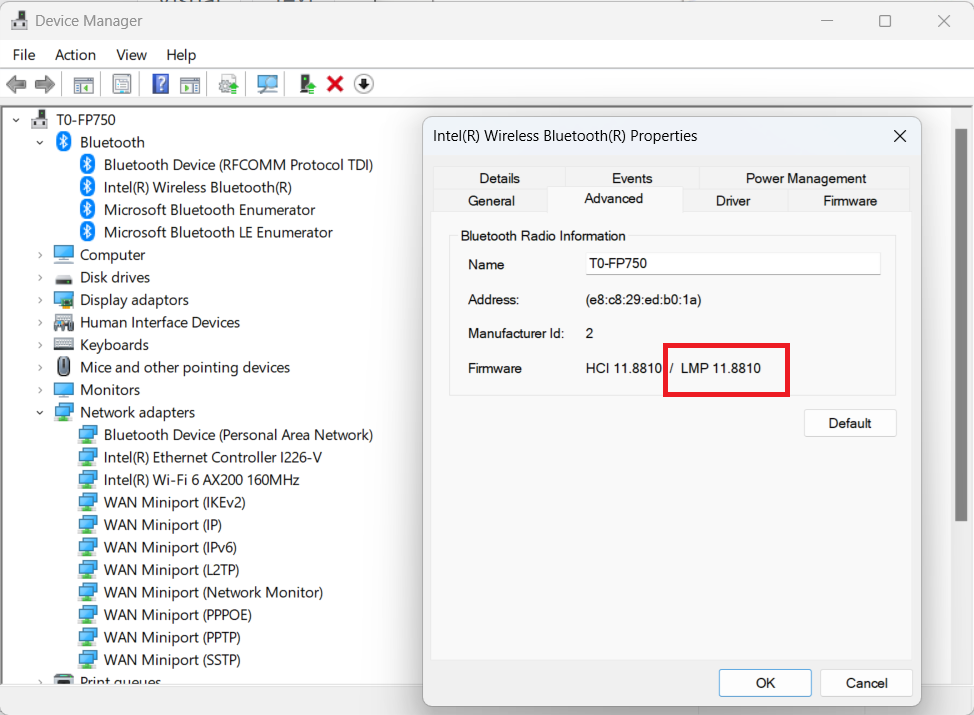Collapse the T0-FP750 root node
The width and height of the screenshot is (974, 715).
pos(17,120)
